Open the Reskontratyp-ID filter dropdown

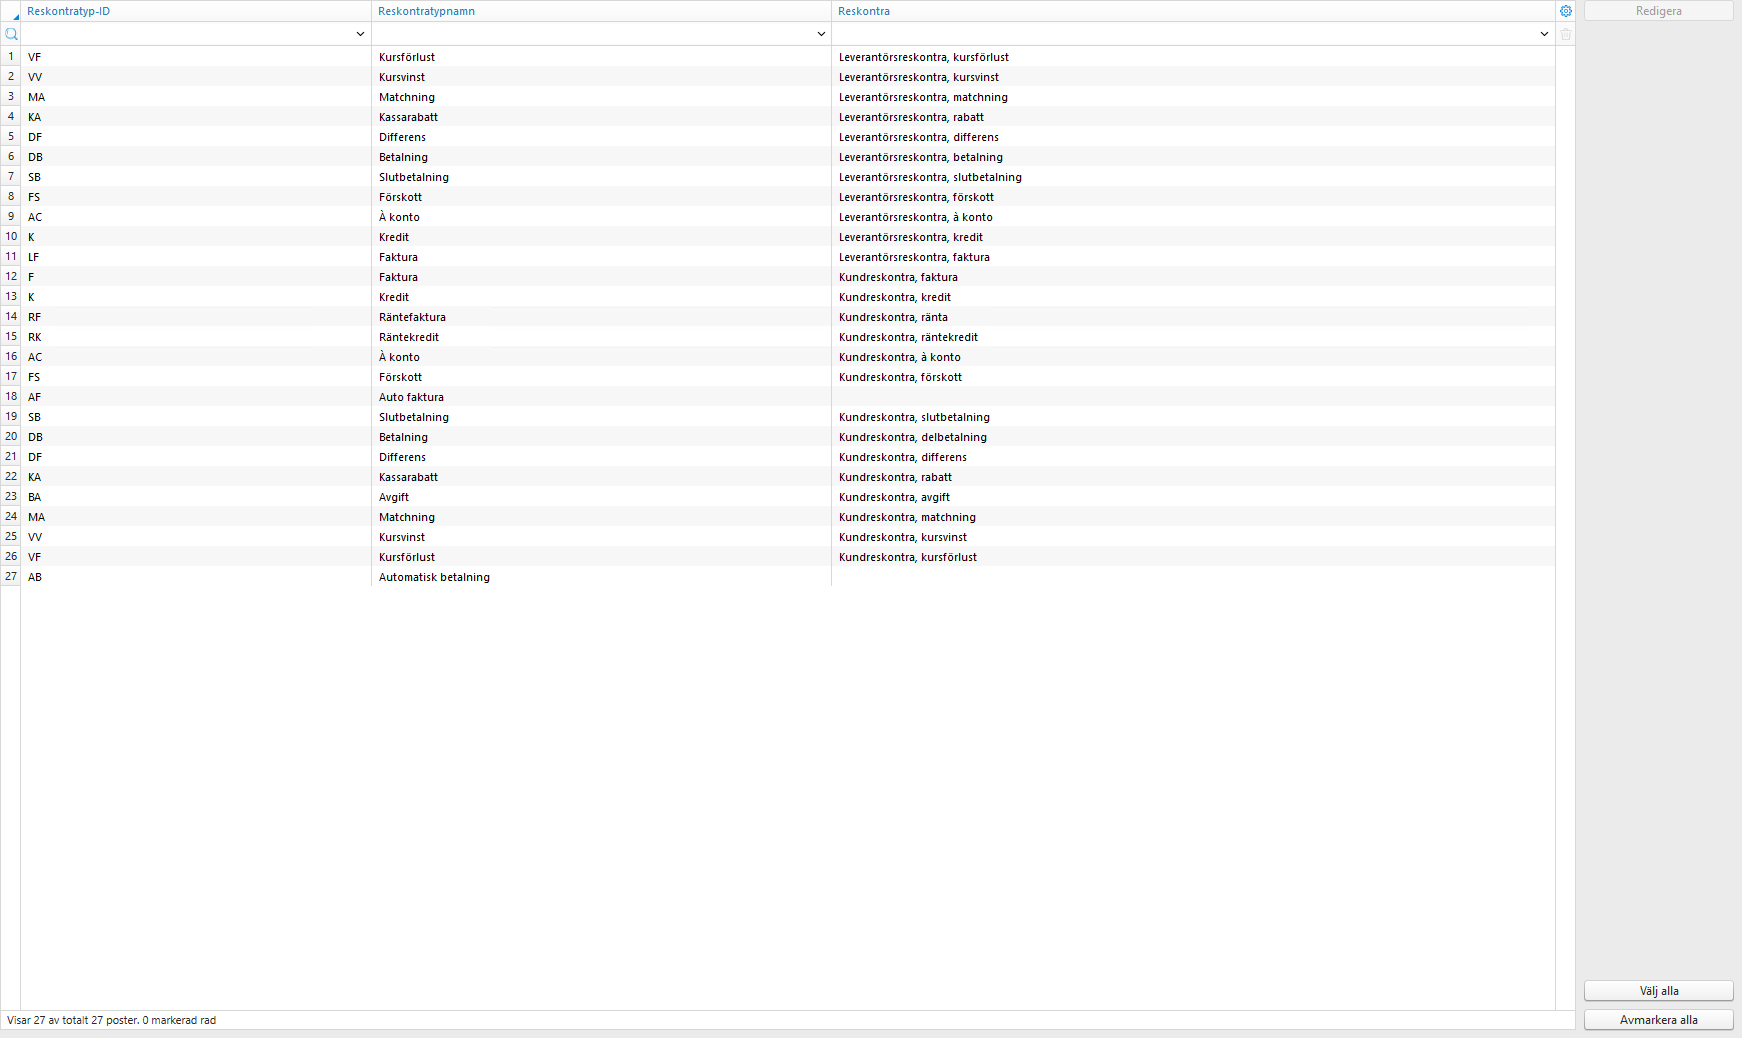click(x=360, y=33)
